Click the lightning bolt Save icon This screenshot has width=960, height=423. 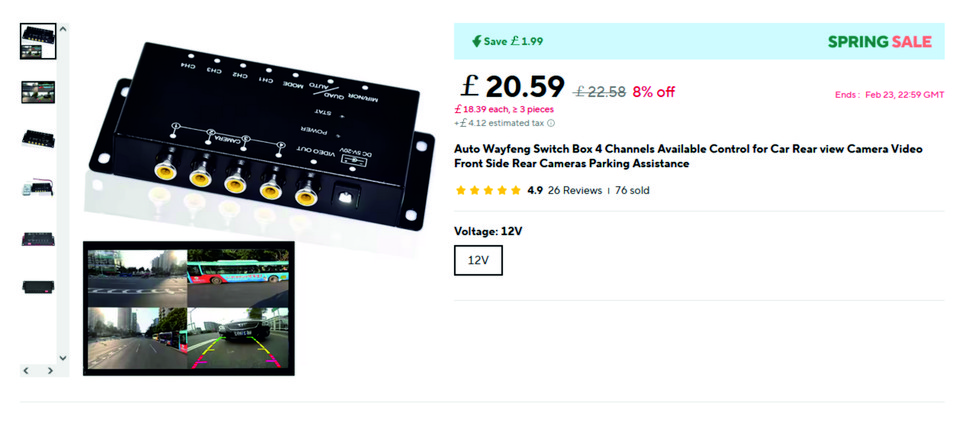point(476,41)
